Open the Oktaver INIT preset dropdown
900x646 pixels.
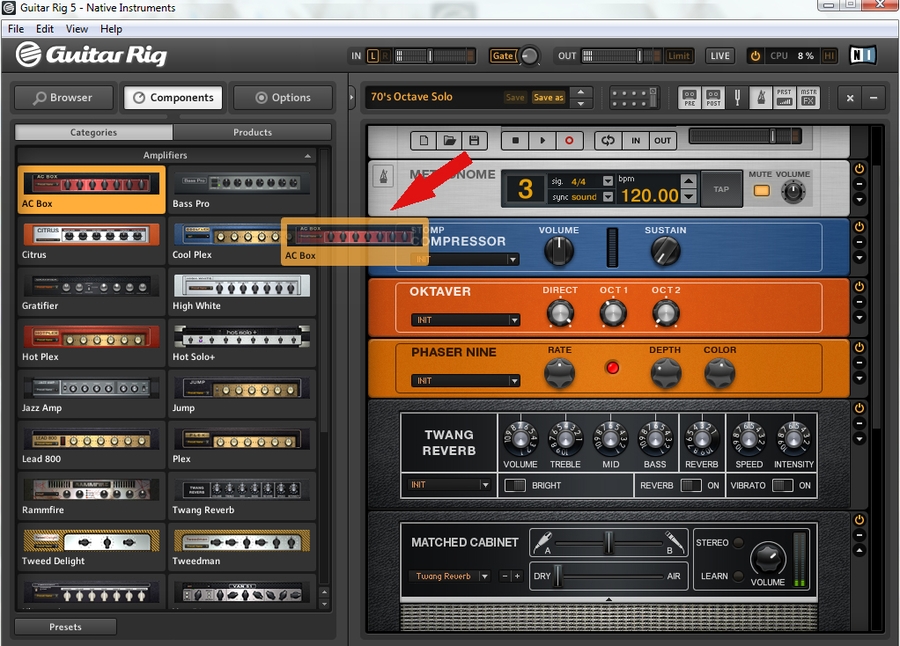[x=465, y=320]
